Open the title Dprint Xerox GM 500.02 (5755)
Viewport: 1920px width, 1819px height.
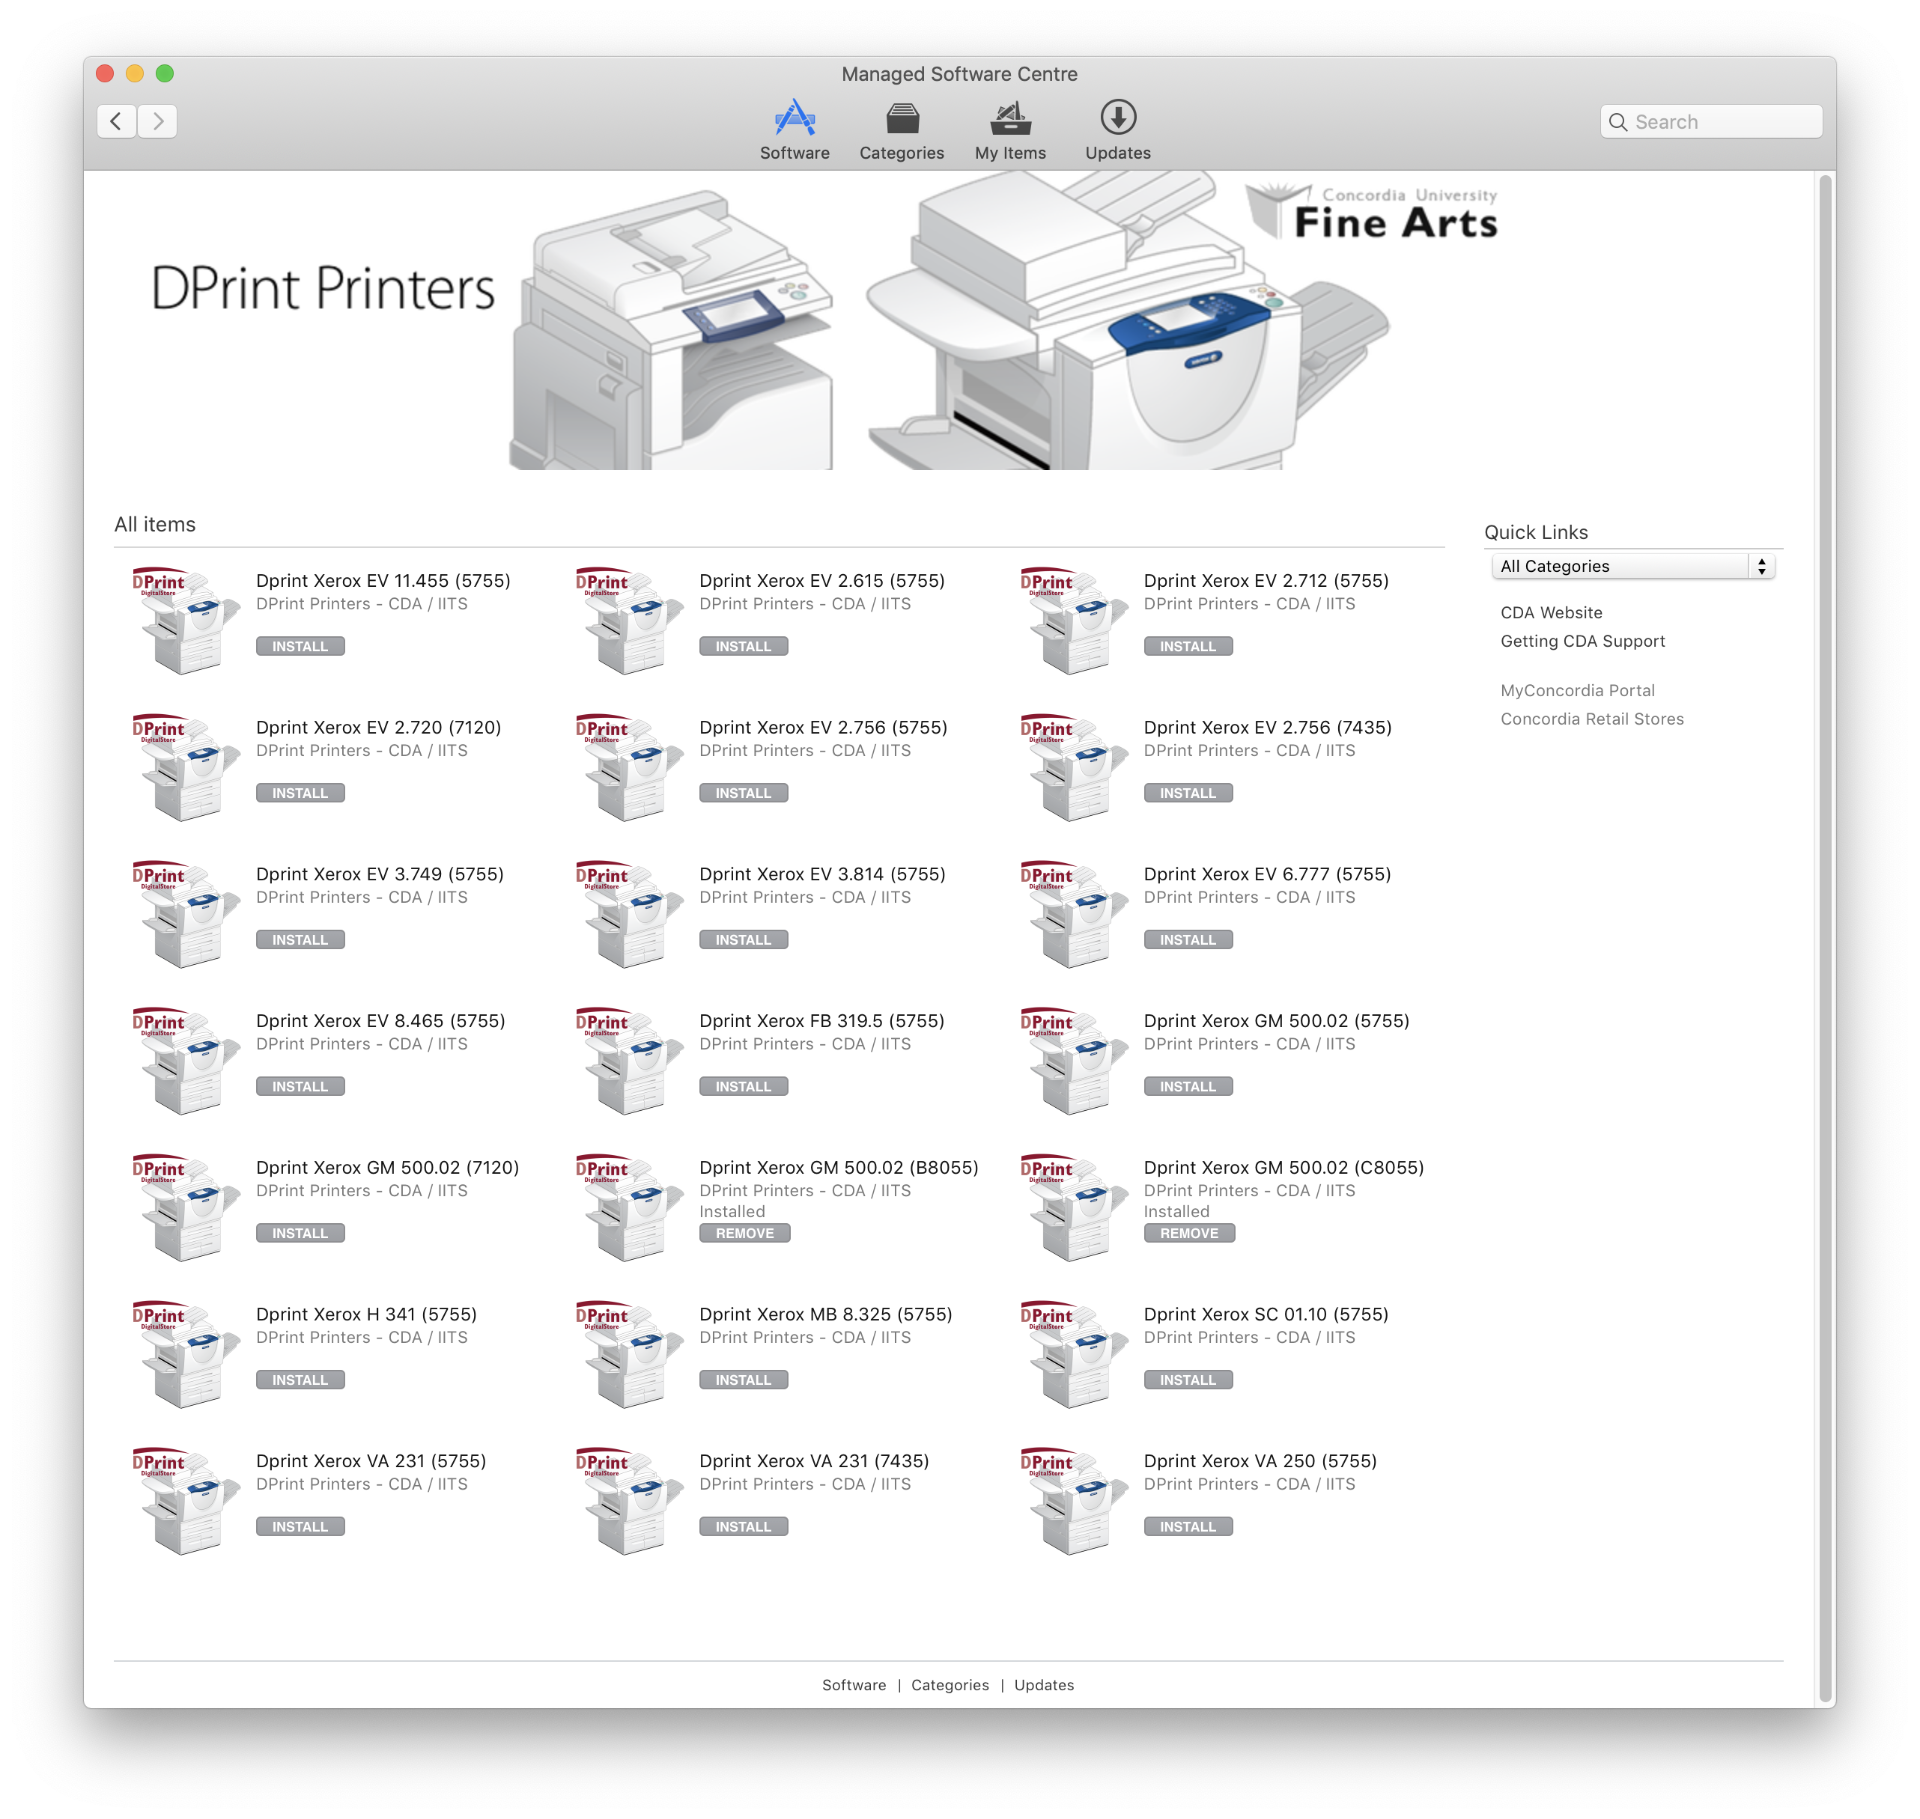pos(1276,1021)
